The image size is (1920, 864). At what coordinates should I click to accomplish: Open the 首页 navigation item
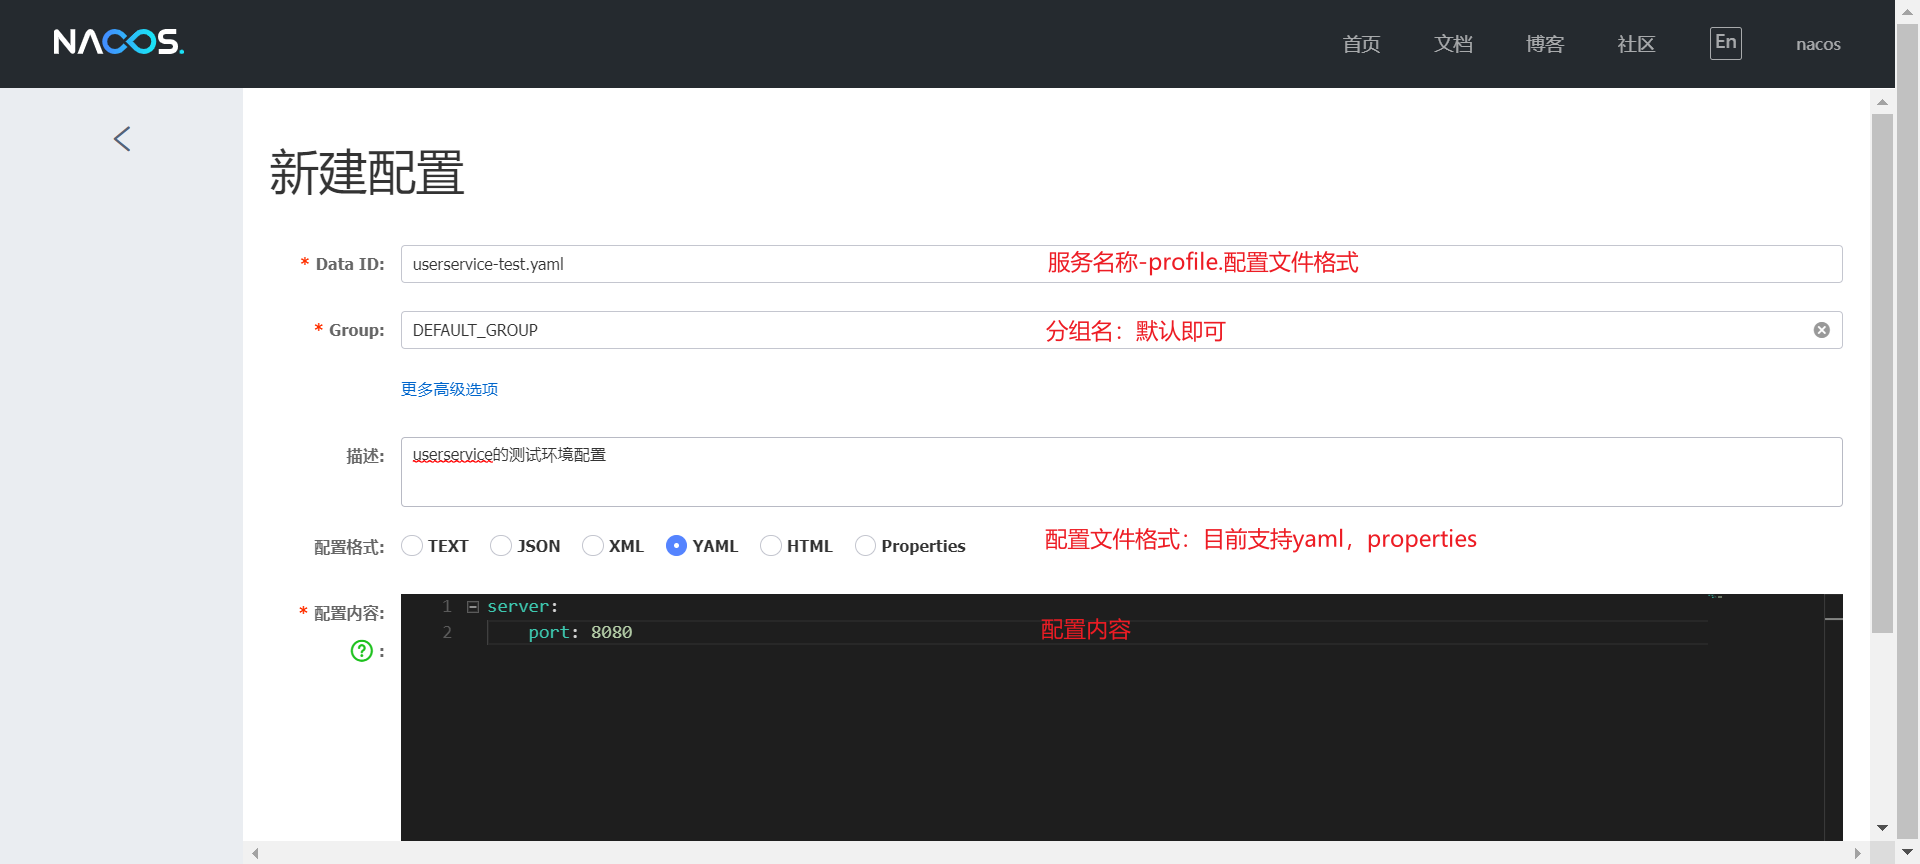[x=1361, y=44]
